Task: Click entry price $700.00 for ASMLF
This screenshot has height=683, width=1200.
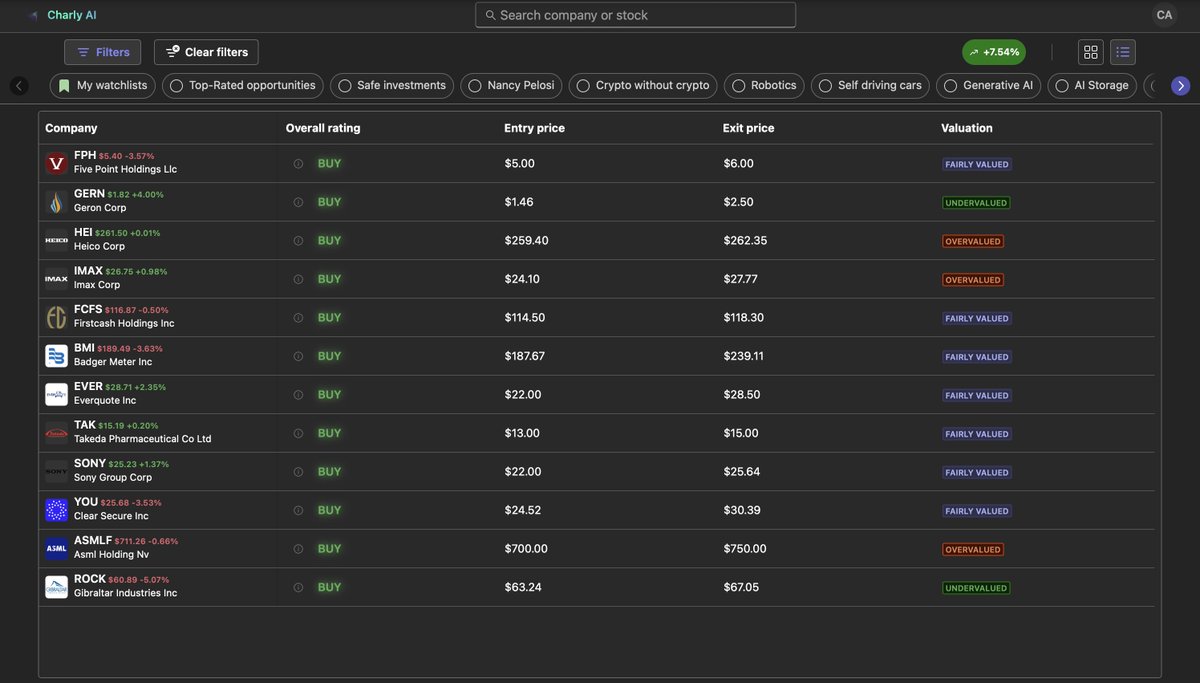Action: (x=526, y=549)
